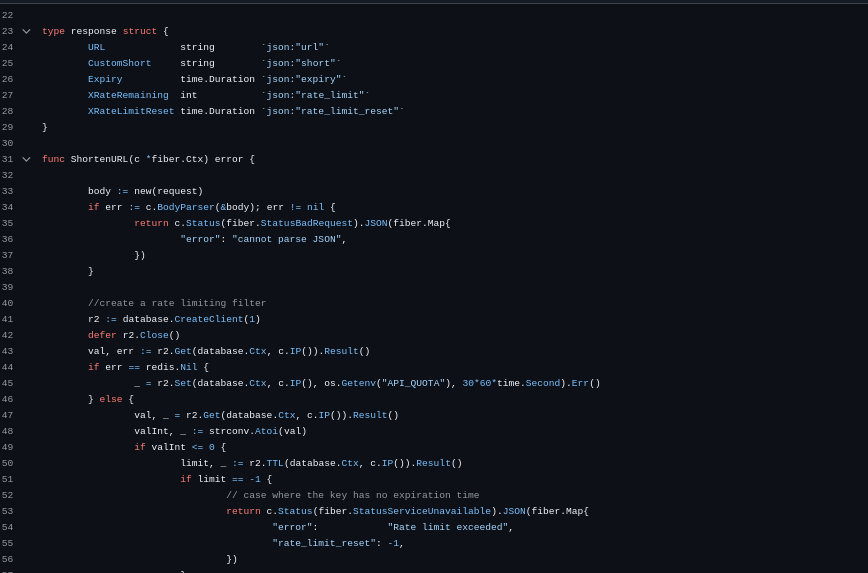This screenshot has height=573, width=868.
Task: Collapse the ShortenURL function fold chevron
Action: coord(26,159)
